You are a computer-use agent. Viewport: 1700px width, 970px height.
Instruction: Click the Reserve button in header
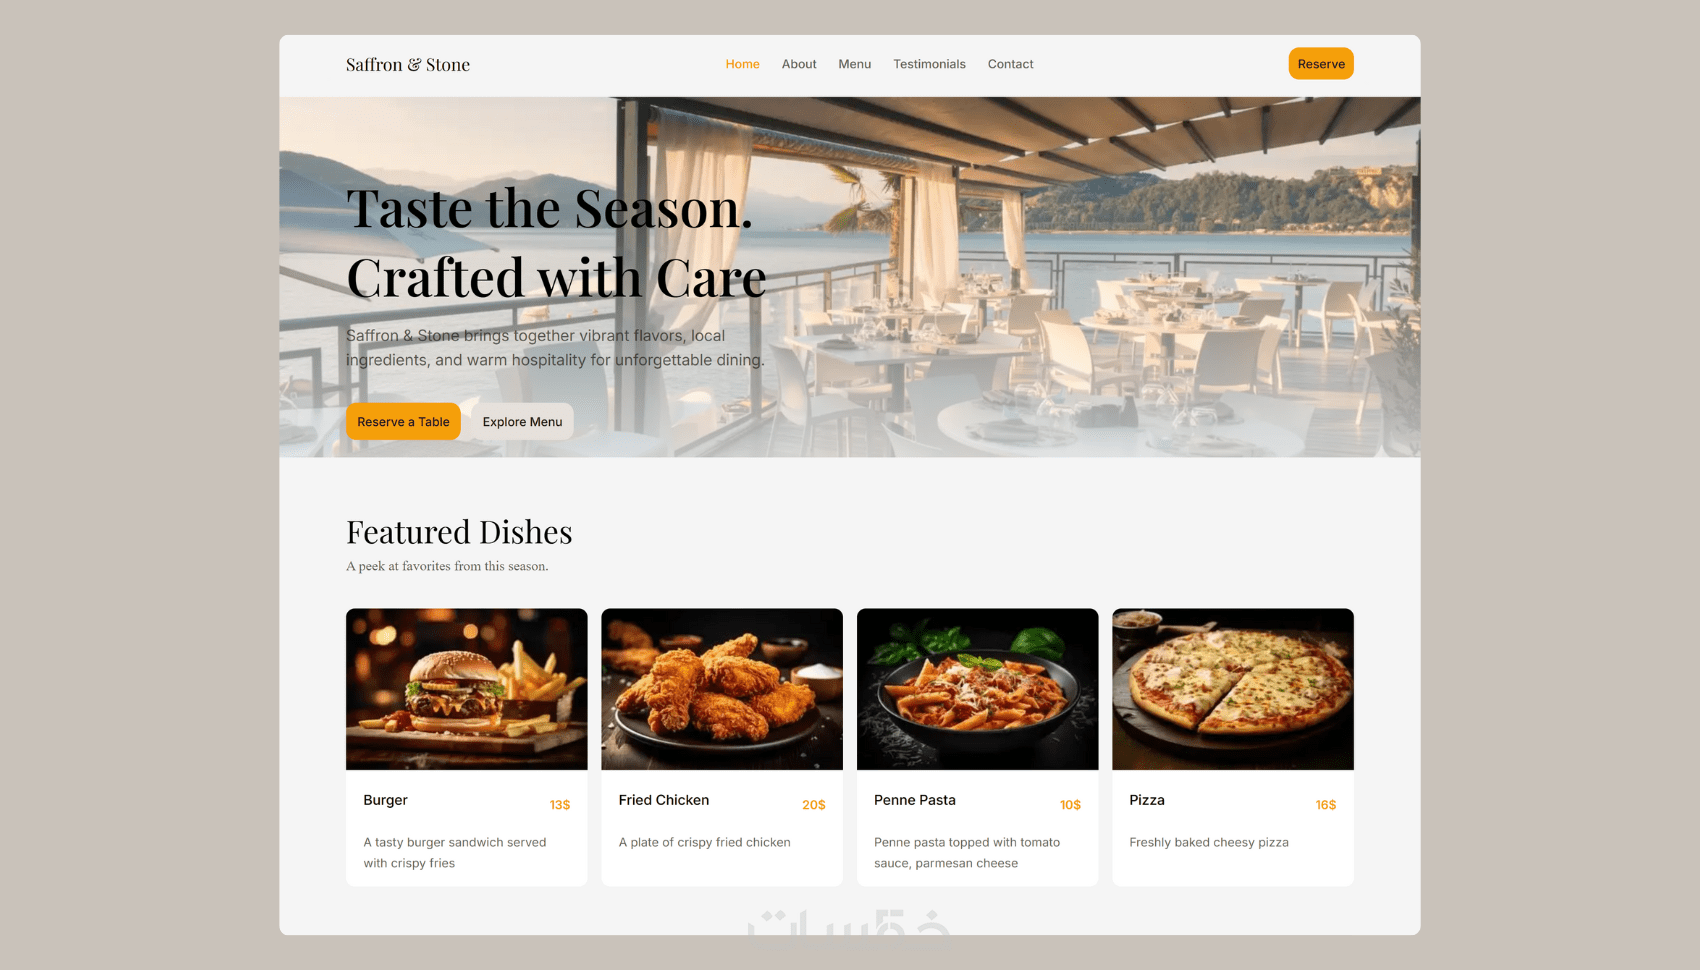[1321, 64]
